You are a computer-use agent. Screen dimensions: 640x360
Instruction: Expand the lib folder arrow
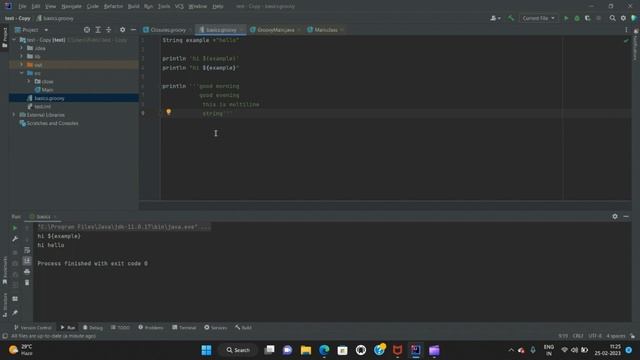point(22,56)
